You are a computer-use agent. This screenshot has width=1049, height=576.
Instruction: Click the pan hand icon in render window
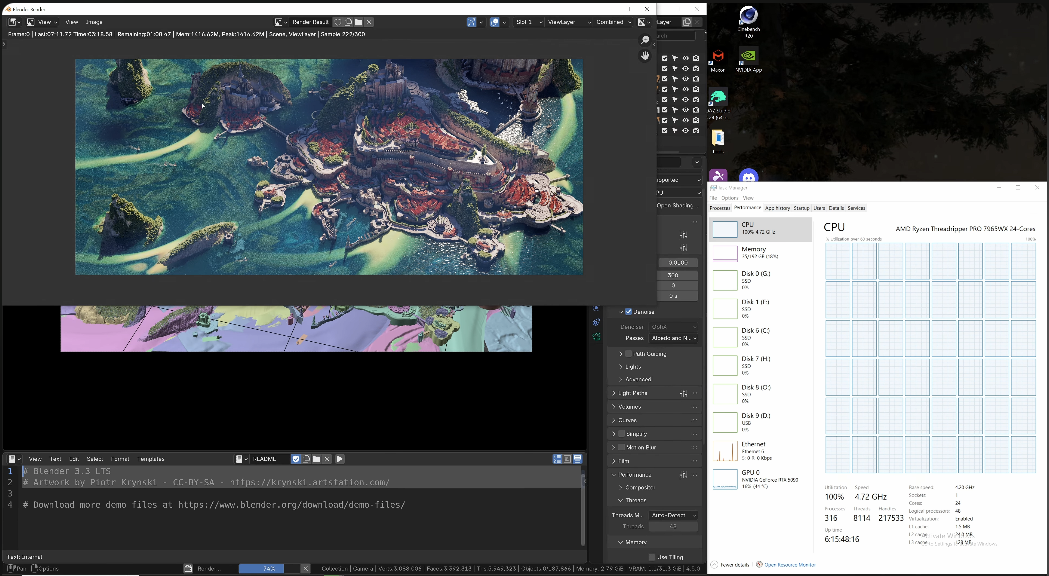point(645,56)
